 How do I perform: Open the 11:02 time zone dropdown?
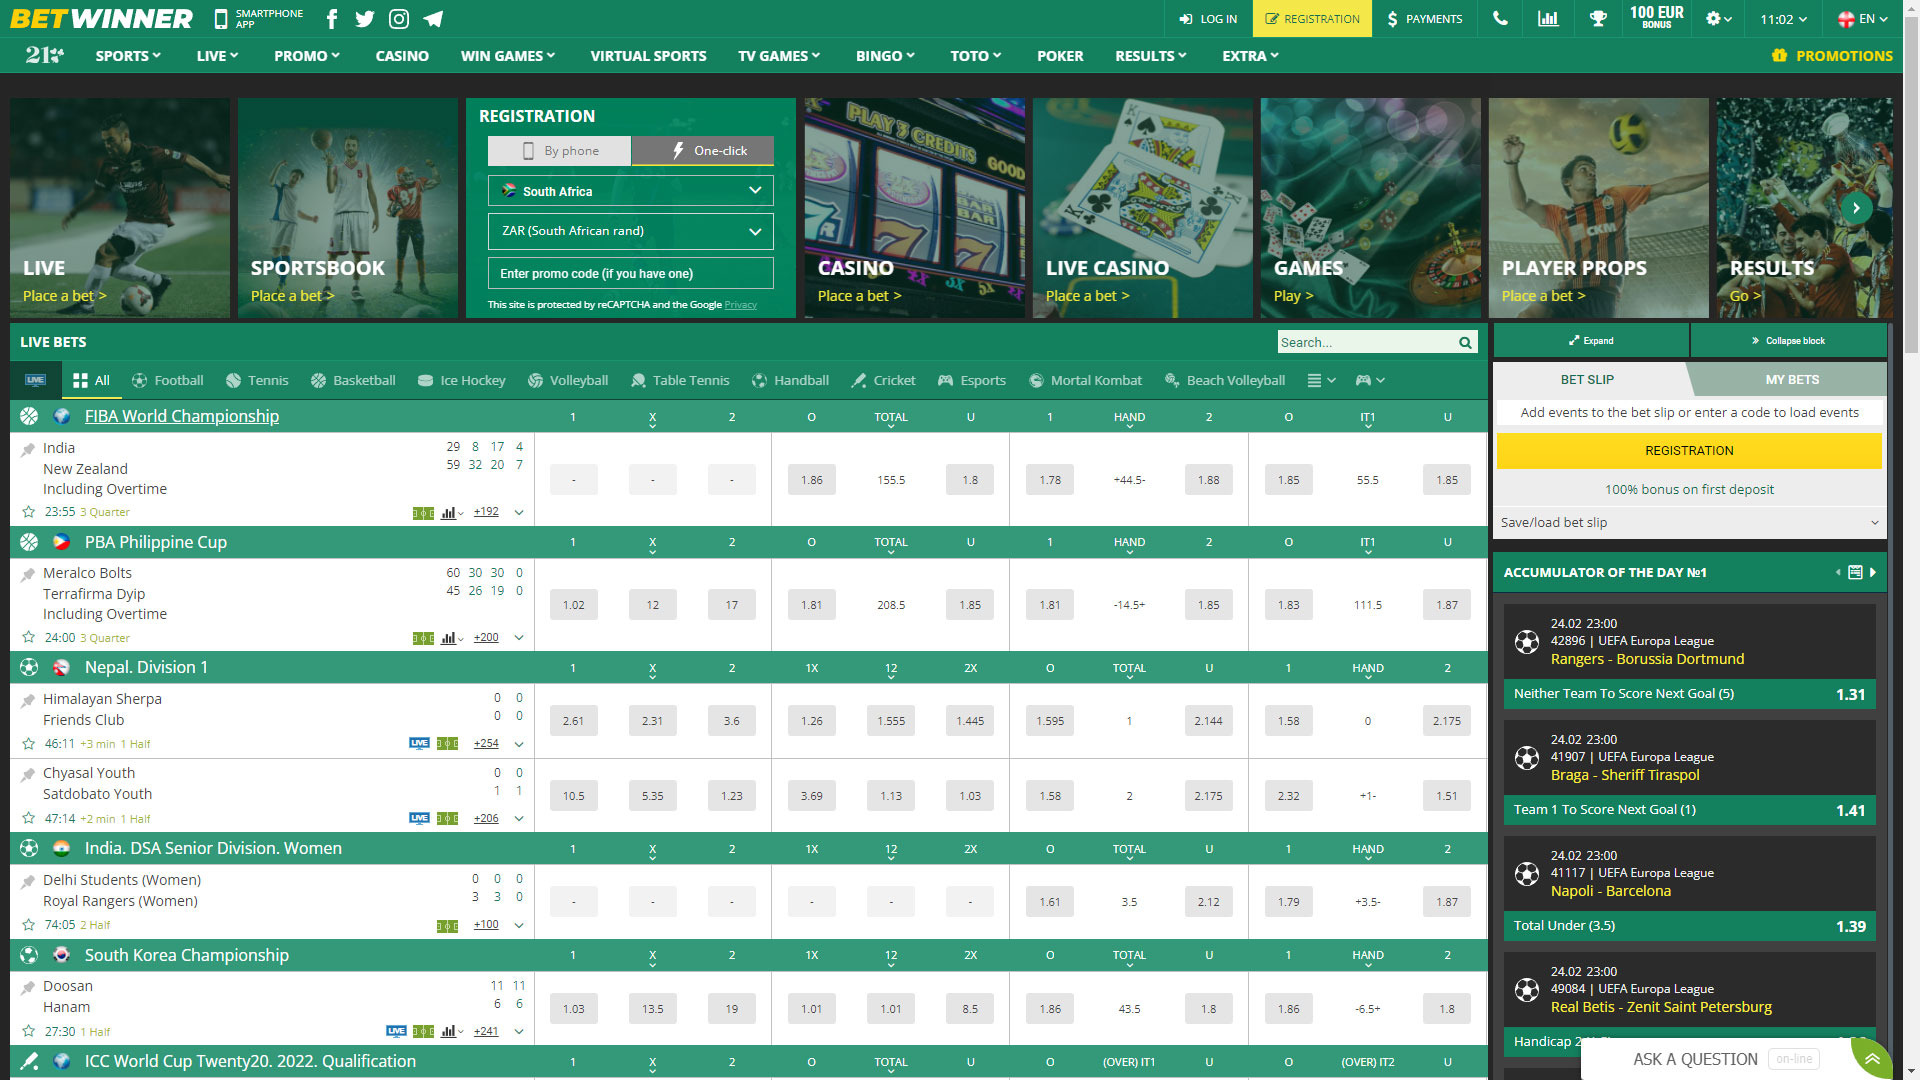coord(1784,19)
